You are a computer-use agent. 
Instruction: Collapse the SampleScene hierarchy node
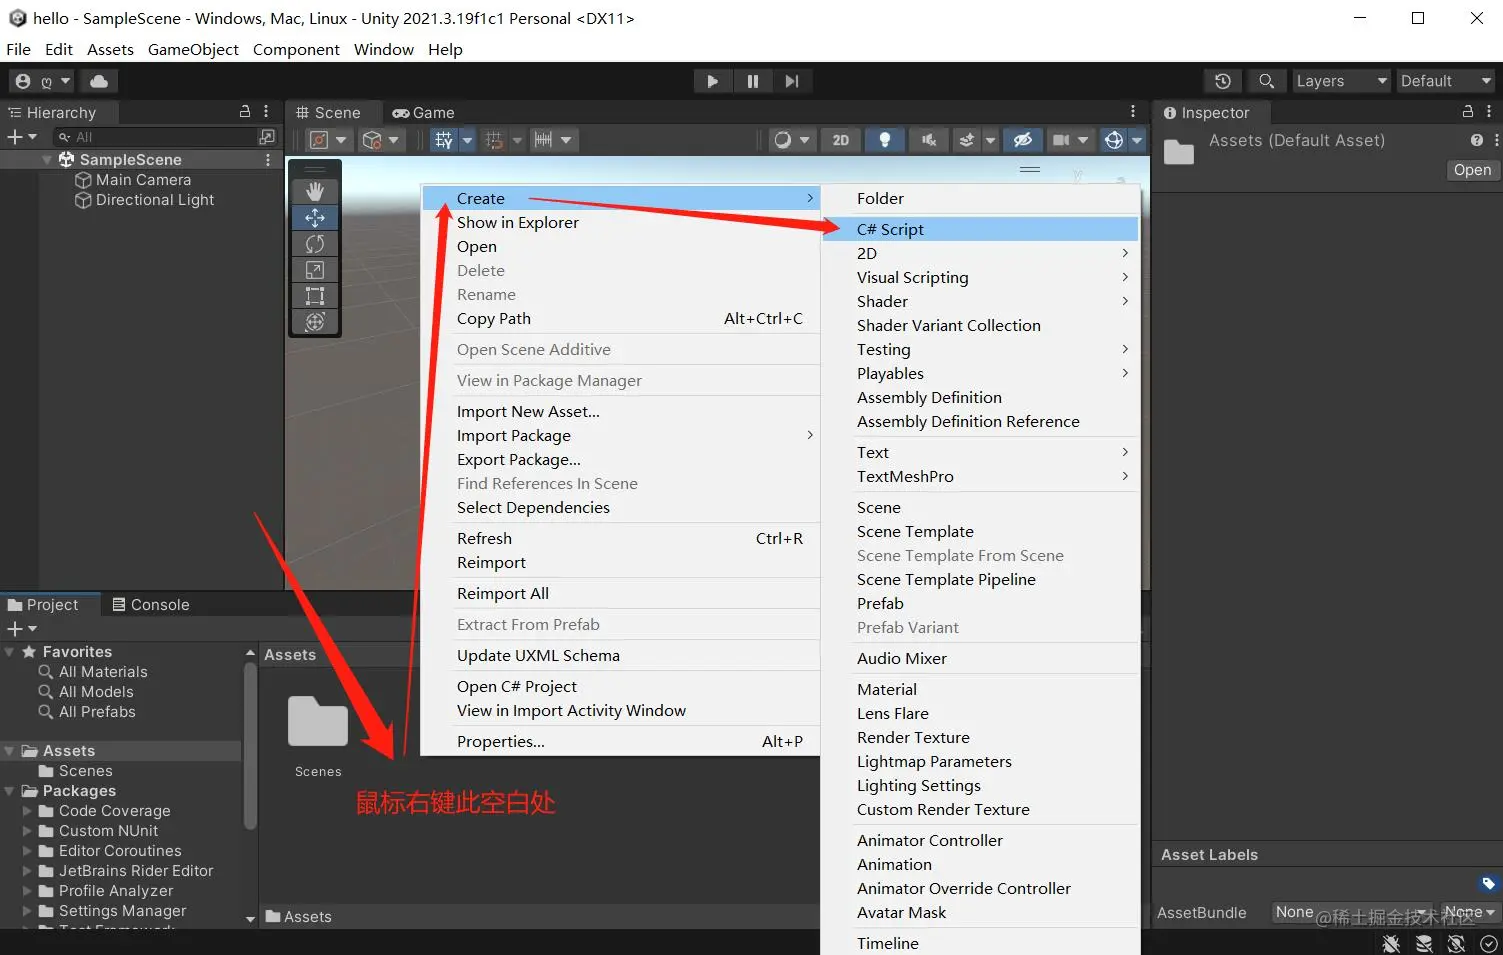pos(47,160)
